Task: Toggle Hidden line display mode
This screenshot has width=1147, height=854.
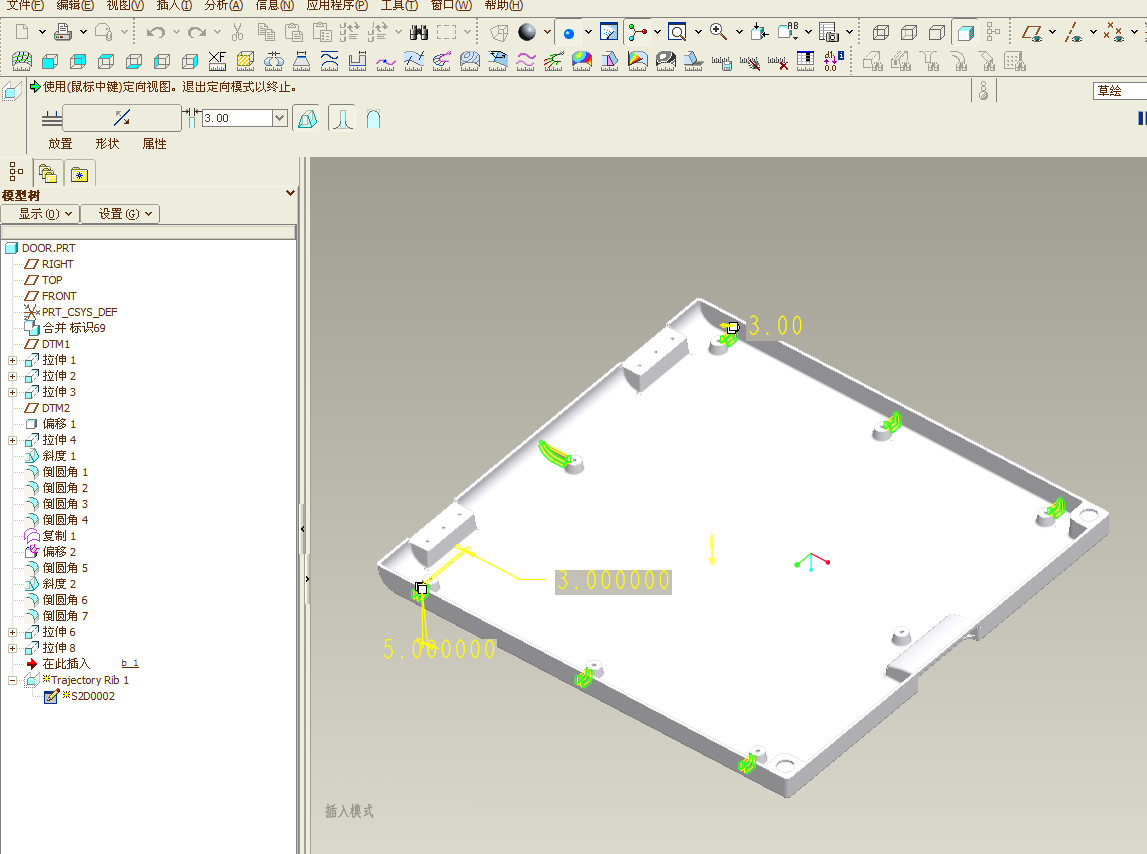Action: (909, 31)
